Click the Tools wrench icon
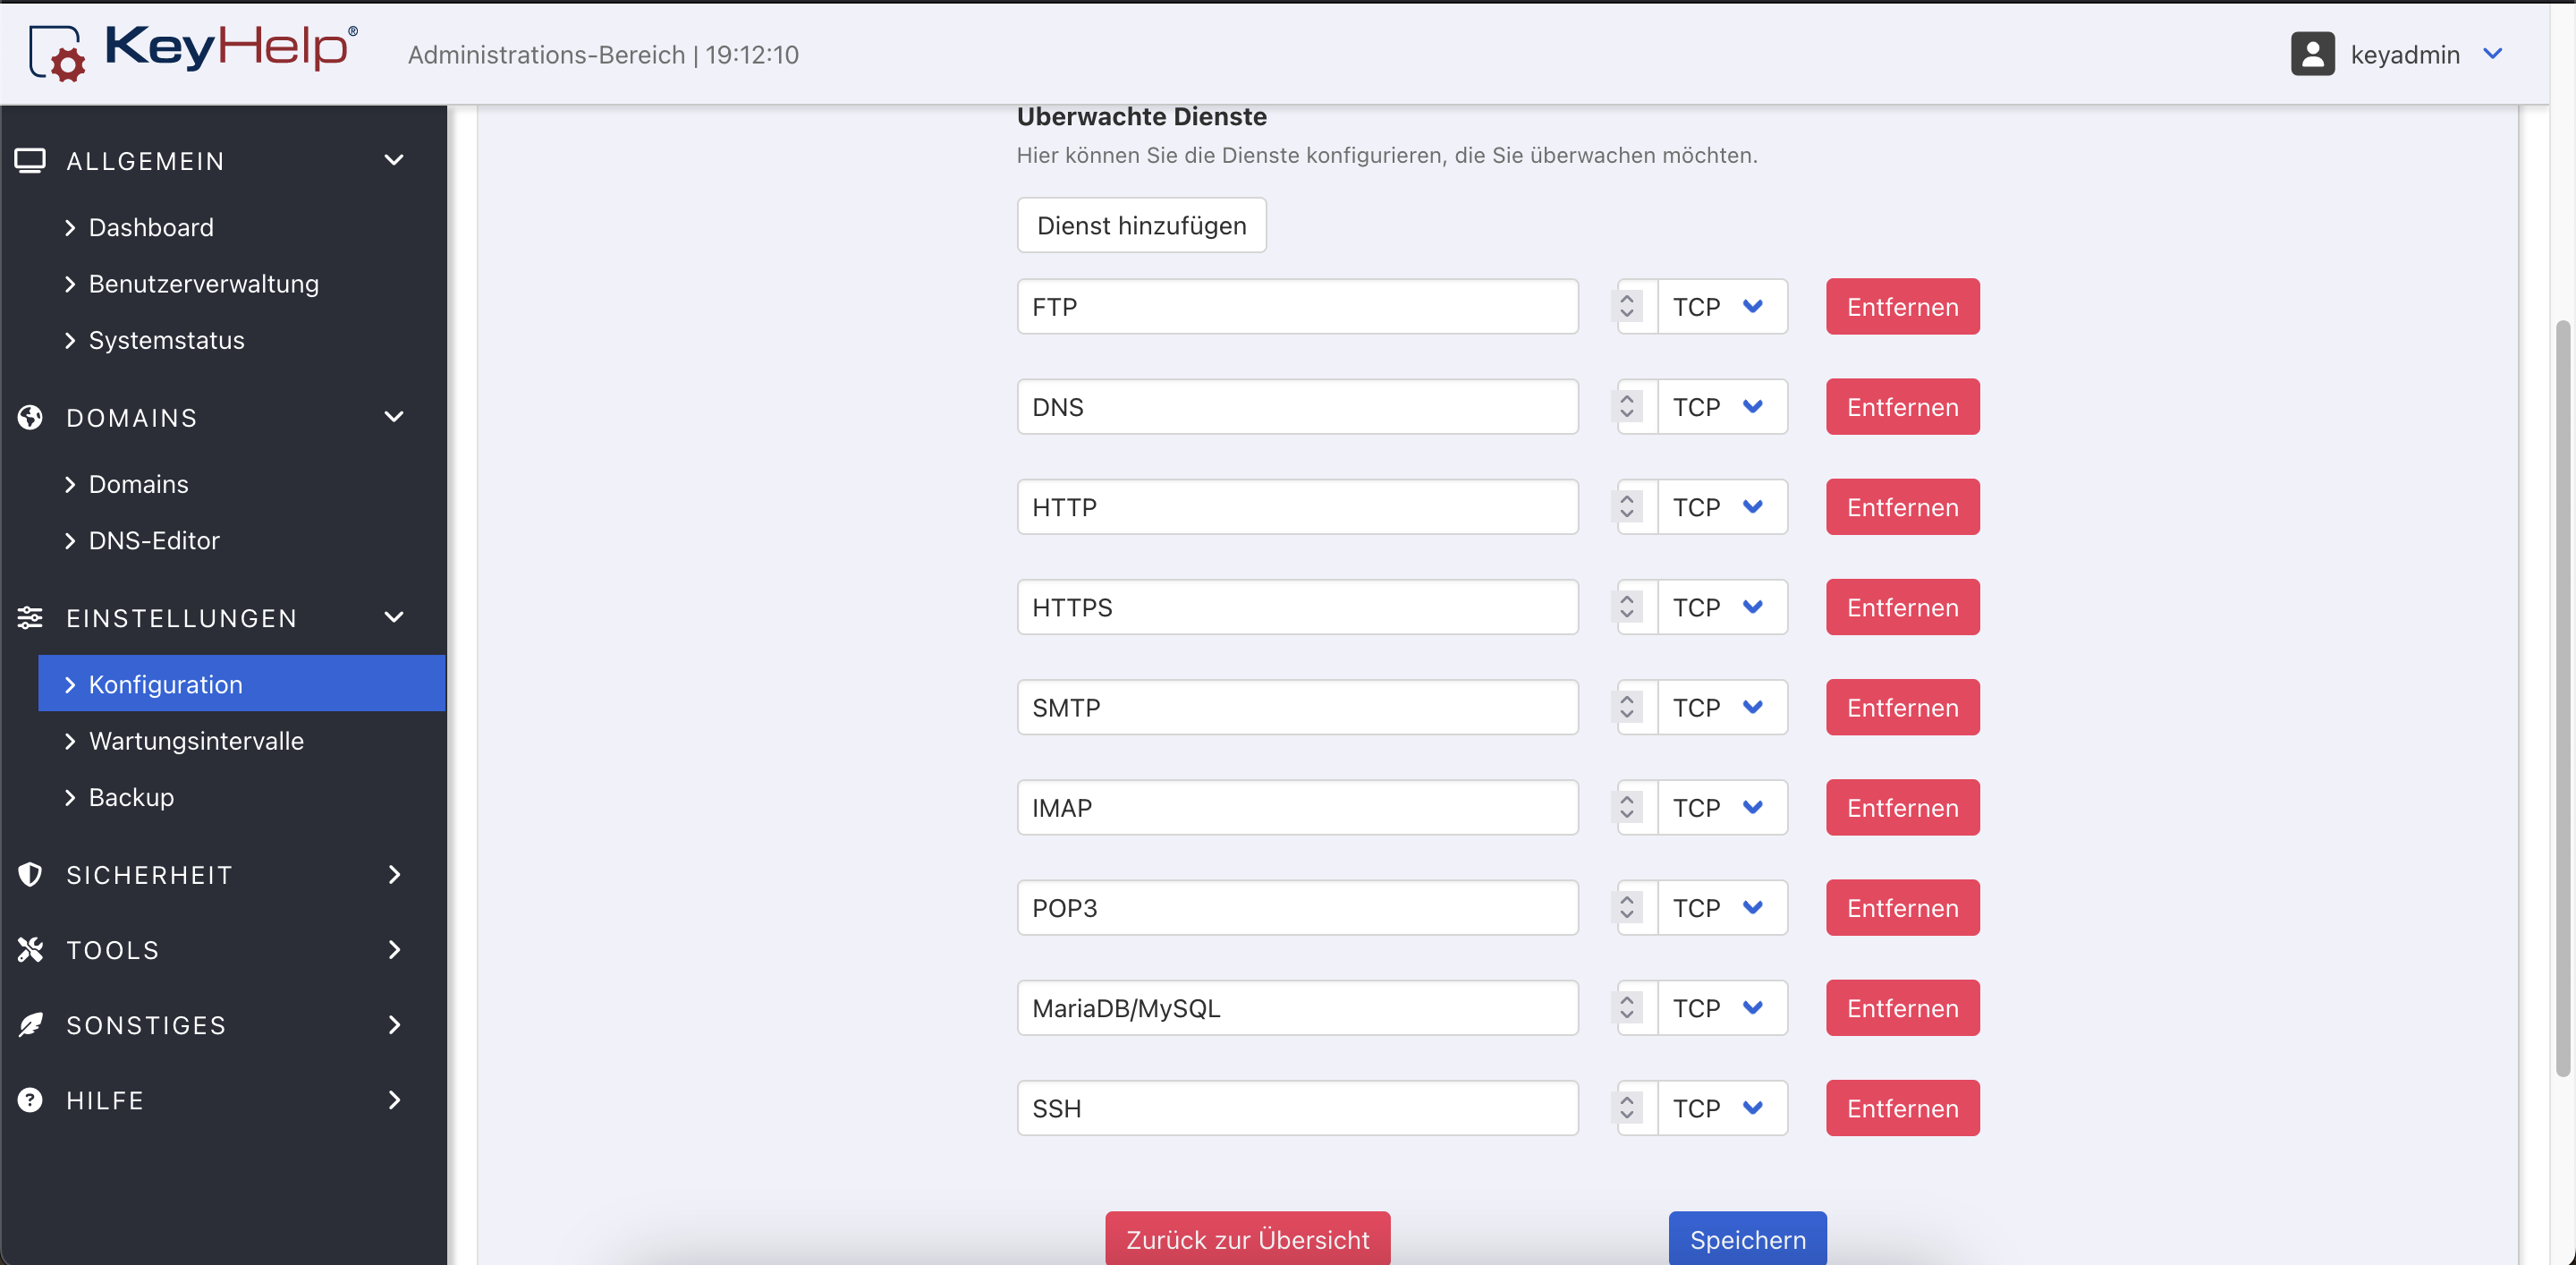This screenshot has width=2576, height=1265. pos(30,949)
